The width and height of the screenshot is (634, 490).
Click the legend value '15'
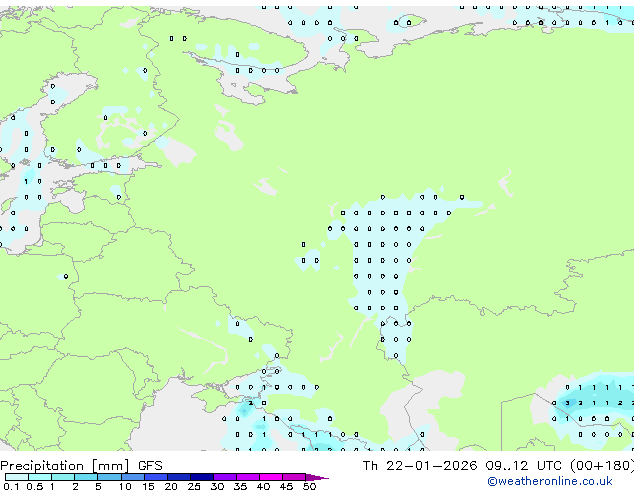click(148, 486)
